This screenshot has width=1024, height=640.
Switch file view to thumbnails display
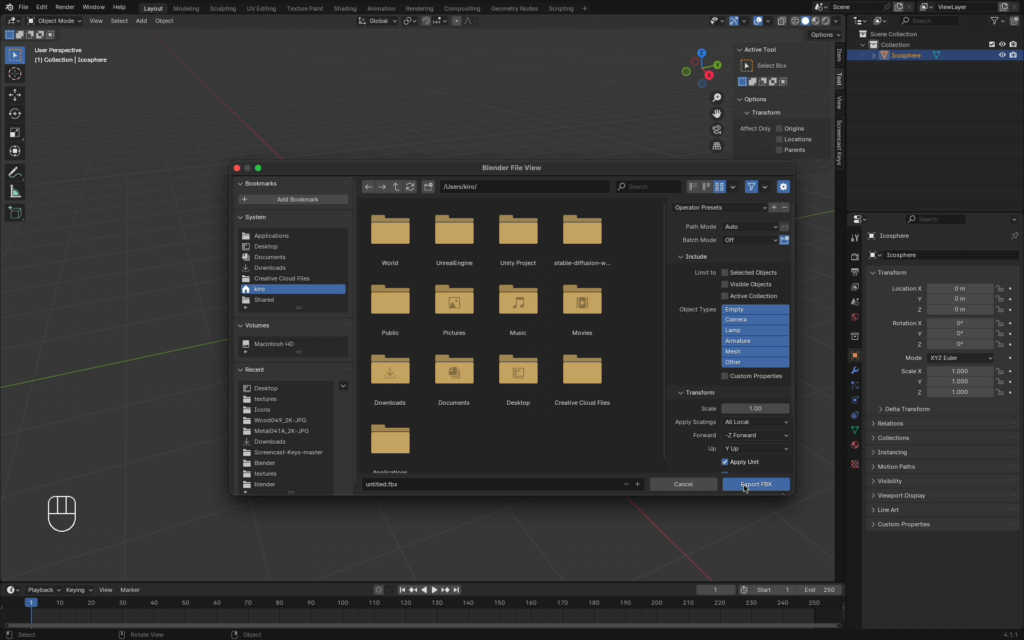point(719,187)
